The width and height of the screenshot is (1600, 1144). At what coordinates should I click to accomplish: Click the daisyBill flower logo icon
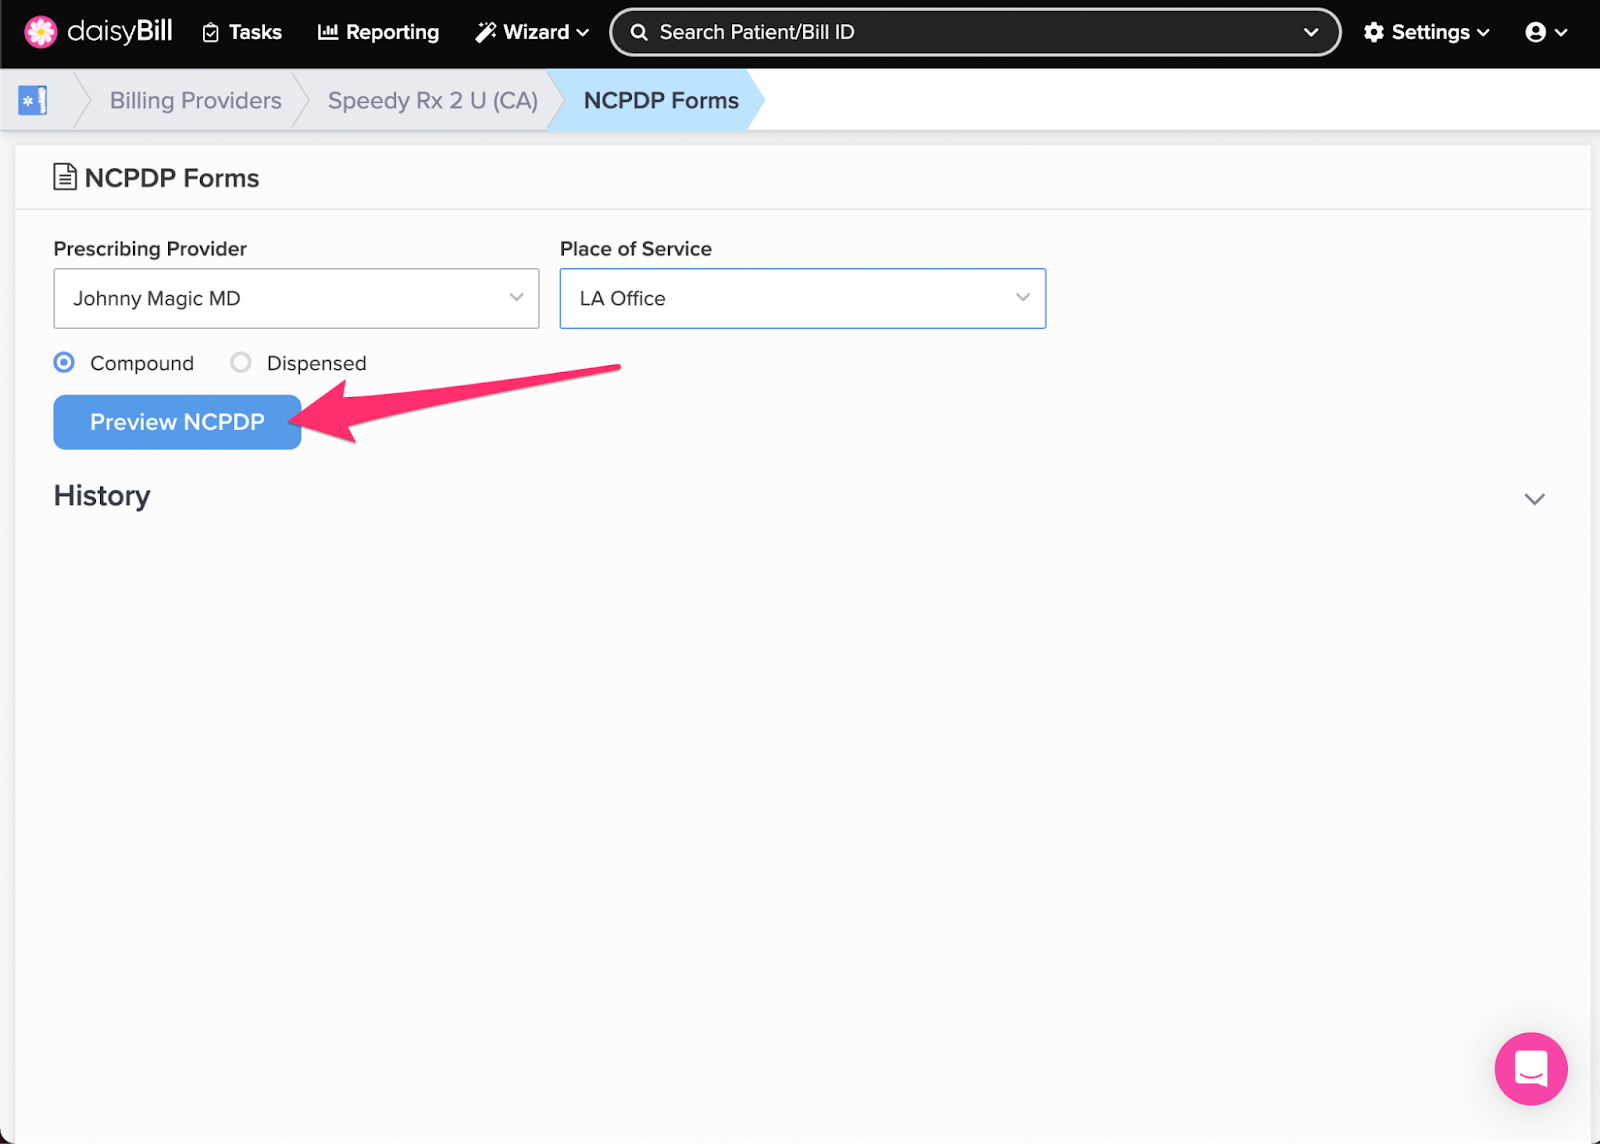click(41, 32)
